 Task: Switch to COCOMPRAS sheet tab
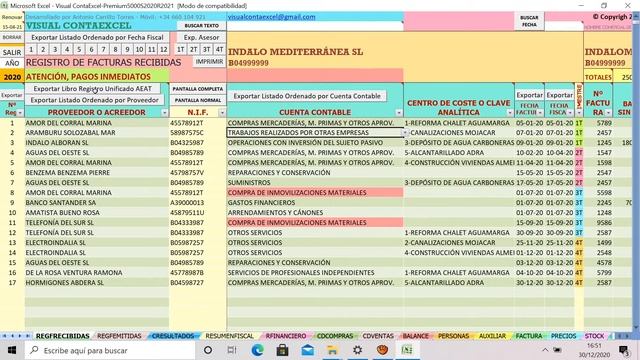(x=335, y=336)
